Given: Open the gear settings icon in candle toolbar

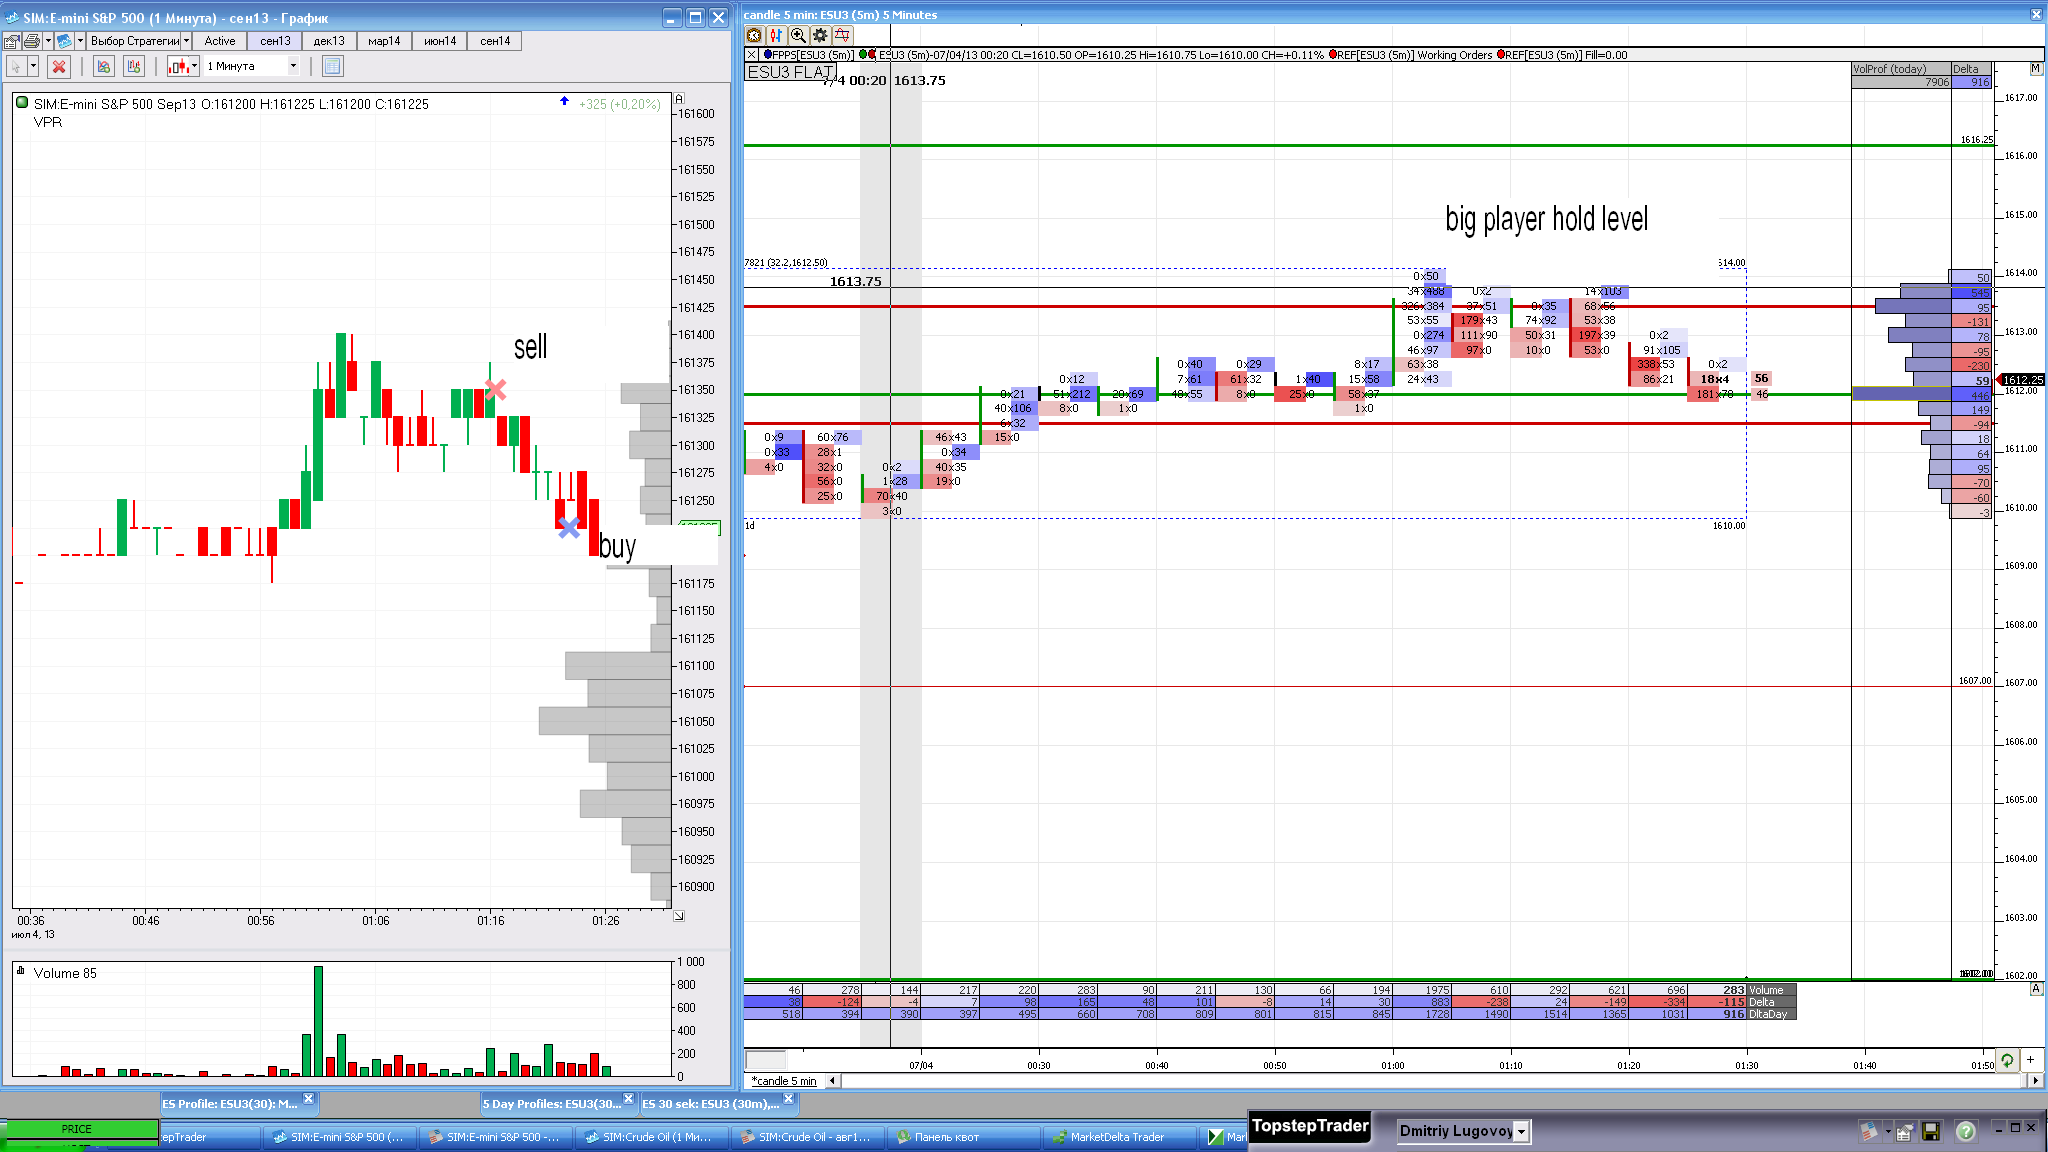Looking at the screenshot, I should 820,35.
